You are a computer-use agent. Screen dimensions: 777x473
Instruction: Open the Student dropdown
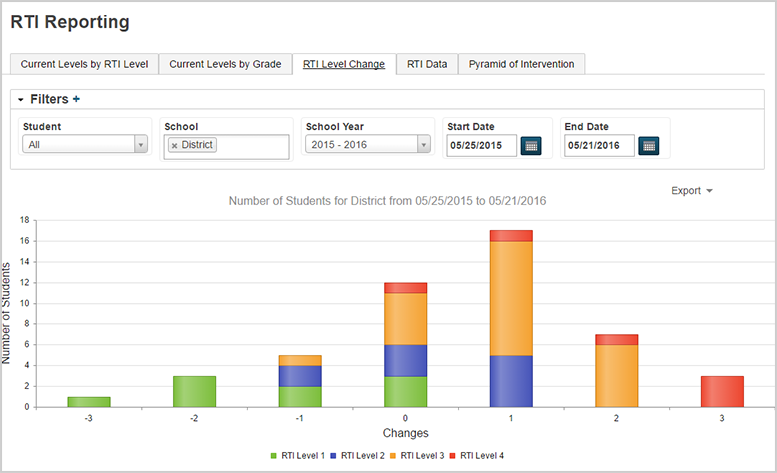coord(85,145)
